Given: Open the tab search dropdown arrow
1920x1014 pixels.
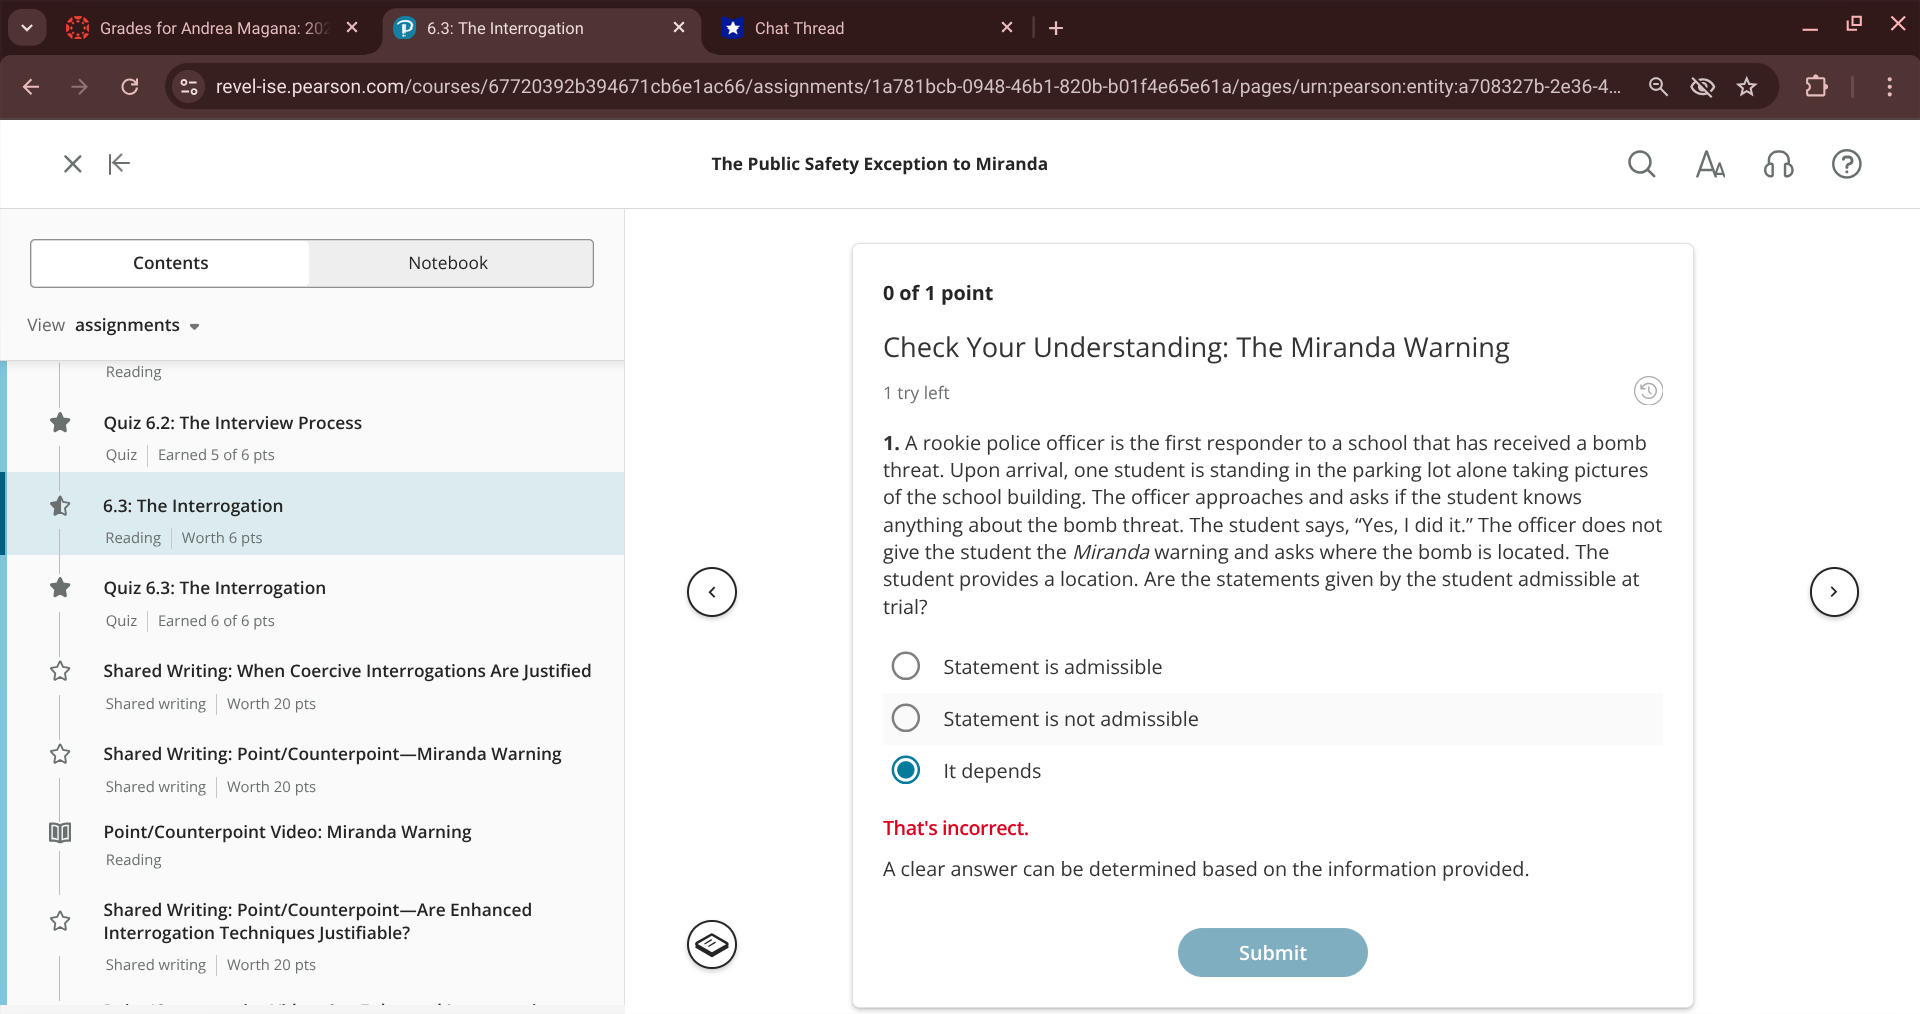Looking at the screenshot, I should point(27,28).
